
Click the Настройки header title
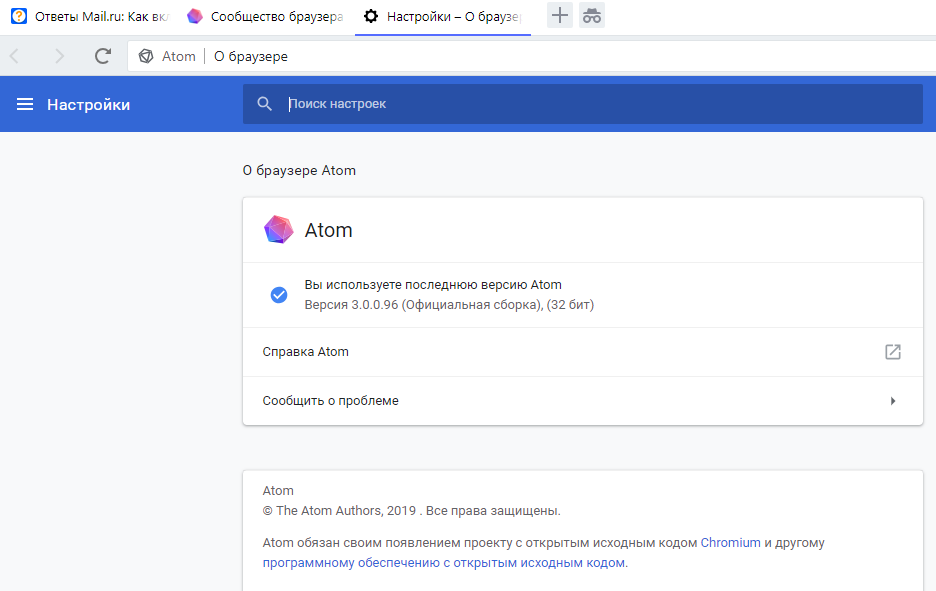click(88, 104)
